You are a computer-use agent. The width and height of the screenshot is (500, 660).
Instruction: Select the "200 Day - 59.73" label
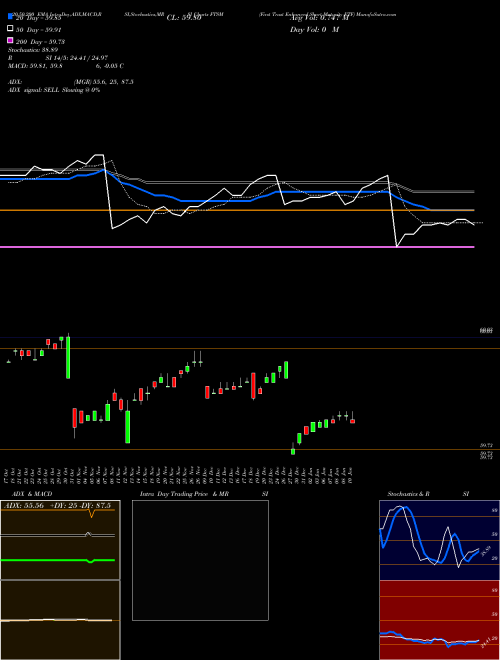pyautogui.click(x=40, y=42)
